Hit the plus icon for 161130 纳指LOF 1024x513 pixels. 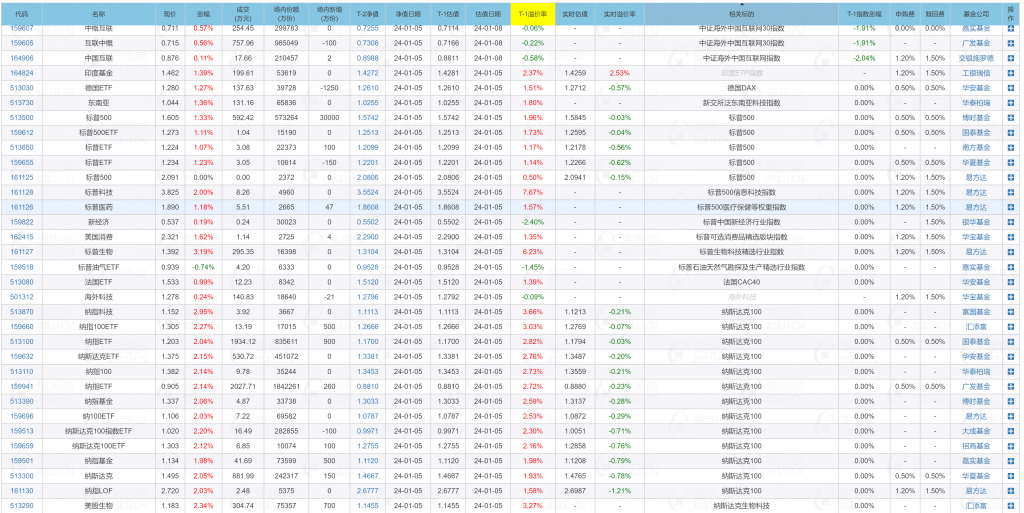[1010, 491]
